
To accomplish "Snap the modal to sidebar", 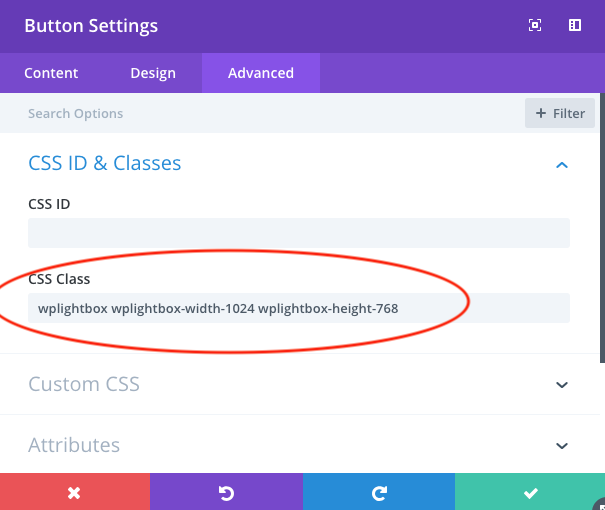I will click(575, 26).
